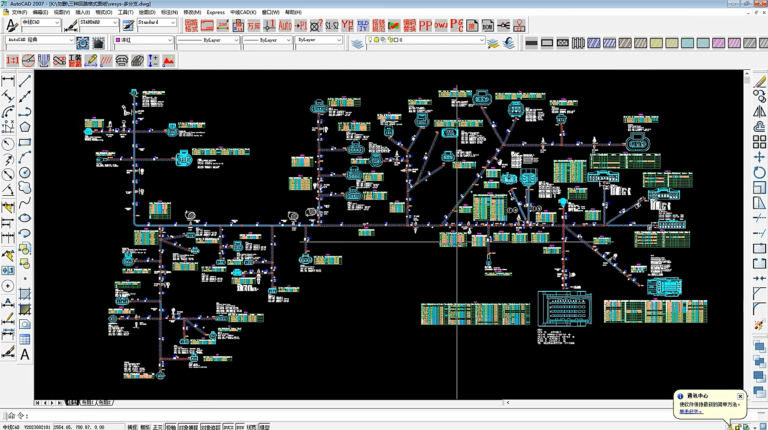Viewport: 768px width, 430px height.
Task: Click the S1-S2 toolbar icon
Action: point(332,25)
